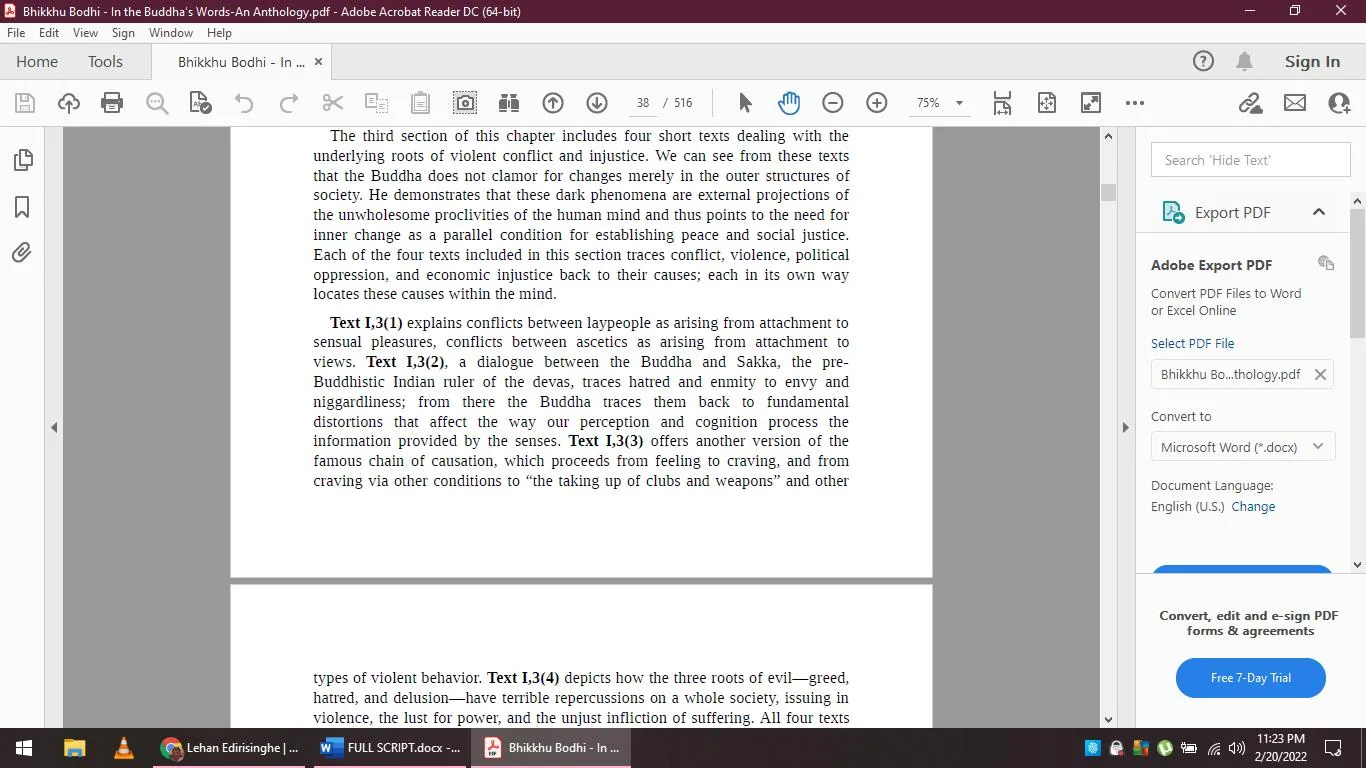This screenshot has width=1366, height=768.
Task: Open the Bookmarks panel
Action: coord(22,207)
